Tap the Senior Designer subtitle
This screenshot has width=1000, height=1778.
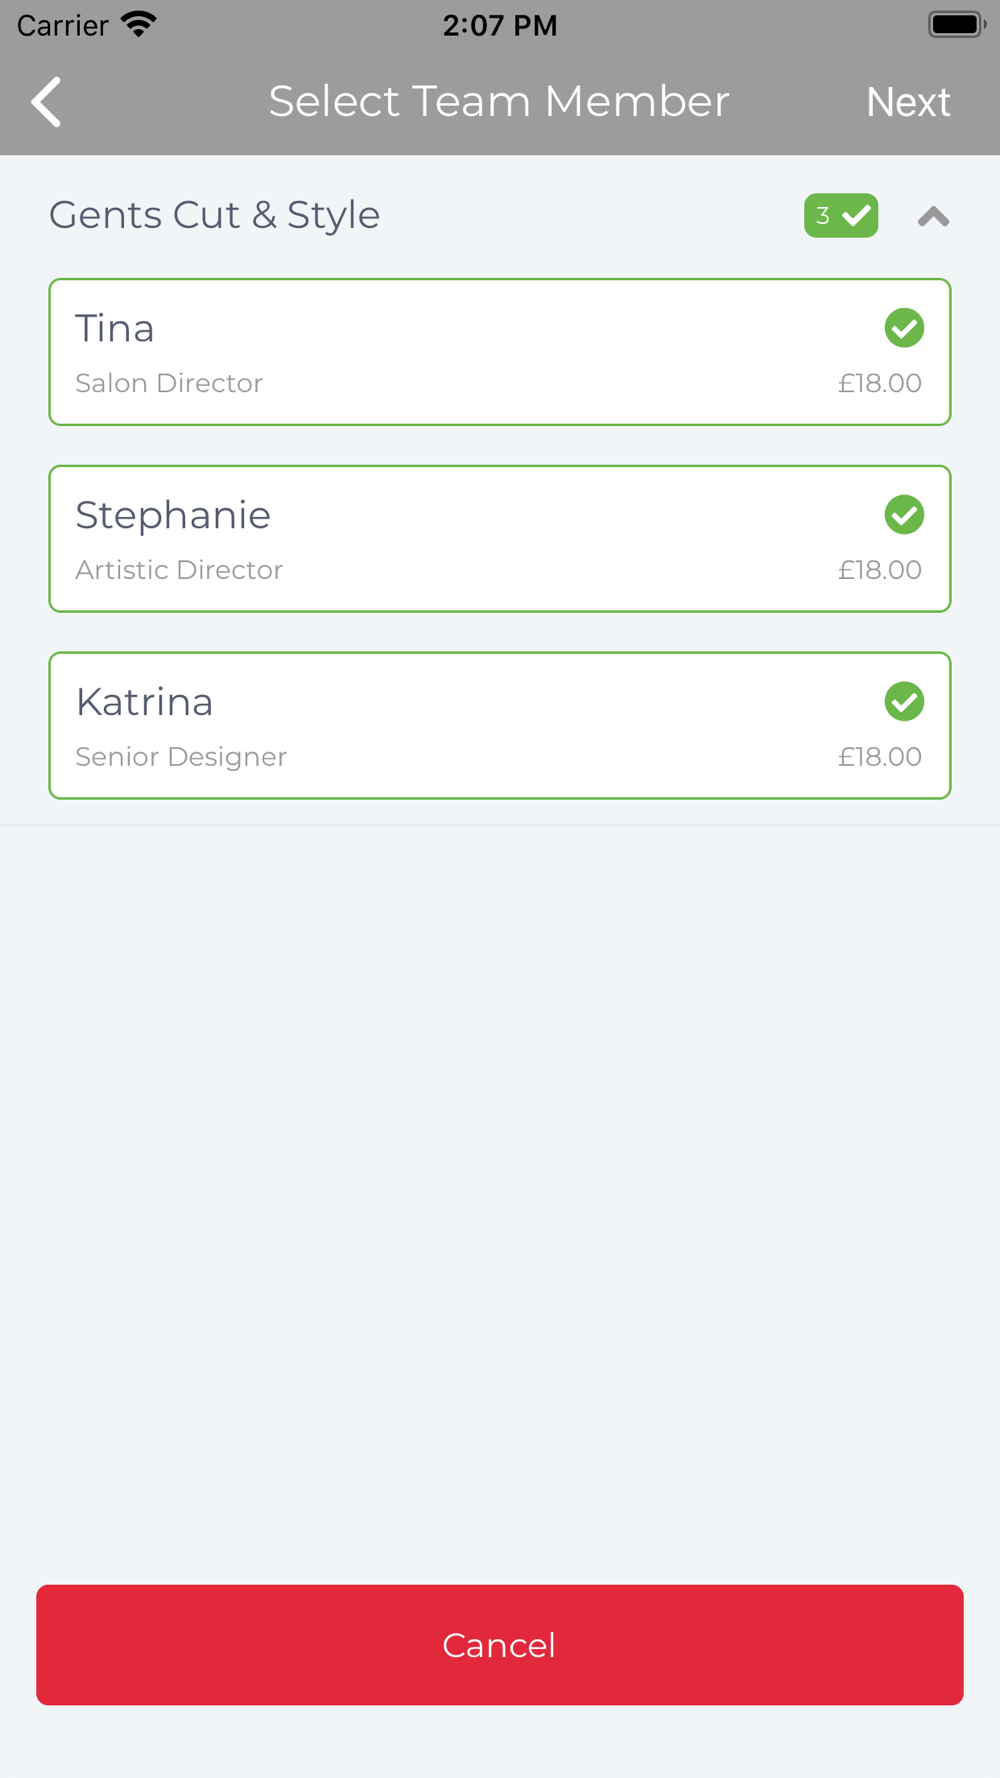tap(181, 757)
